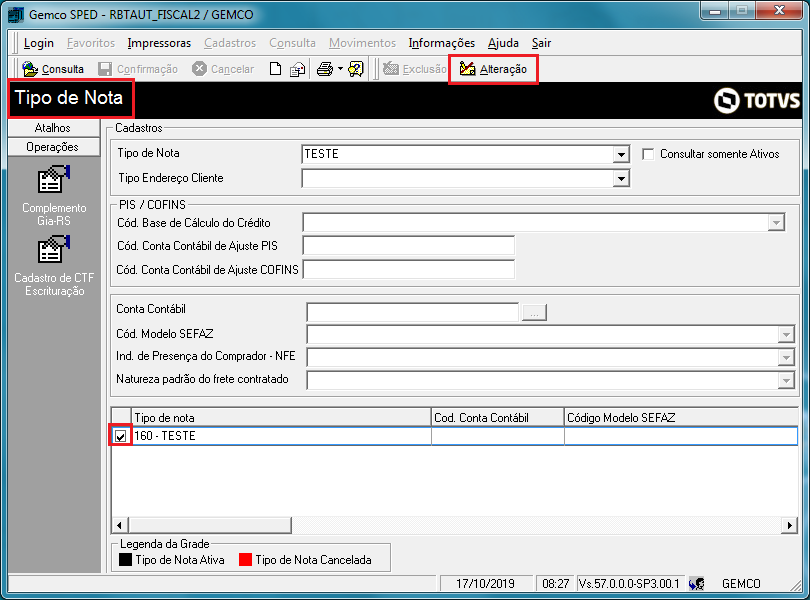Viewport: 811px width, 601px height.
Task: Click the Tipo de nota column header
Action: tap(281, 417)
